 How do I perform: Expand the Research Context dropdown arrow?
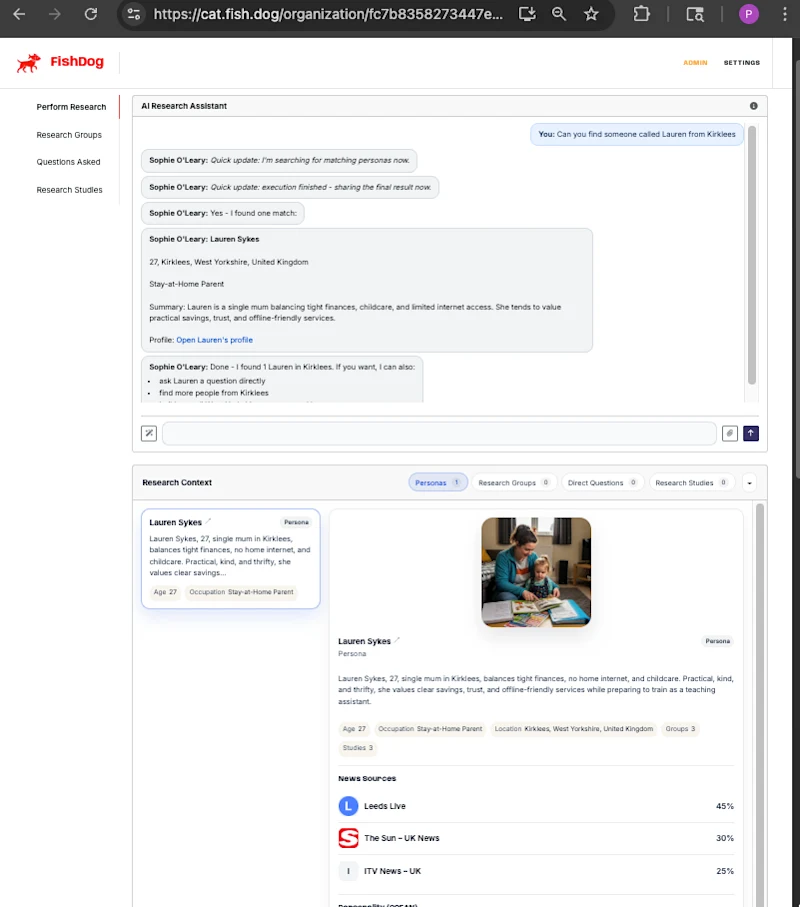(749, 482)
